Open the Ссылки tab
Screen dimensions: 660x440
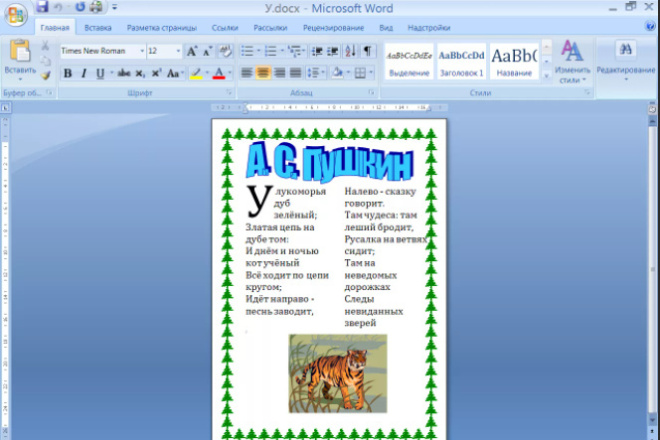point(225,28)
